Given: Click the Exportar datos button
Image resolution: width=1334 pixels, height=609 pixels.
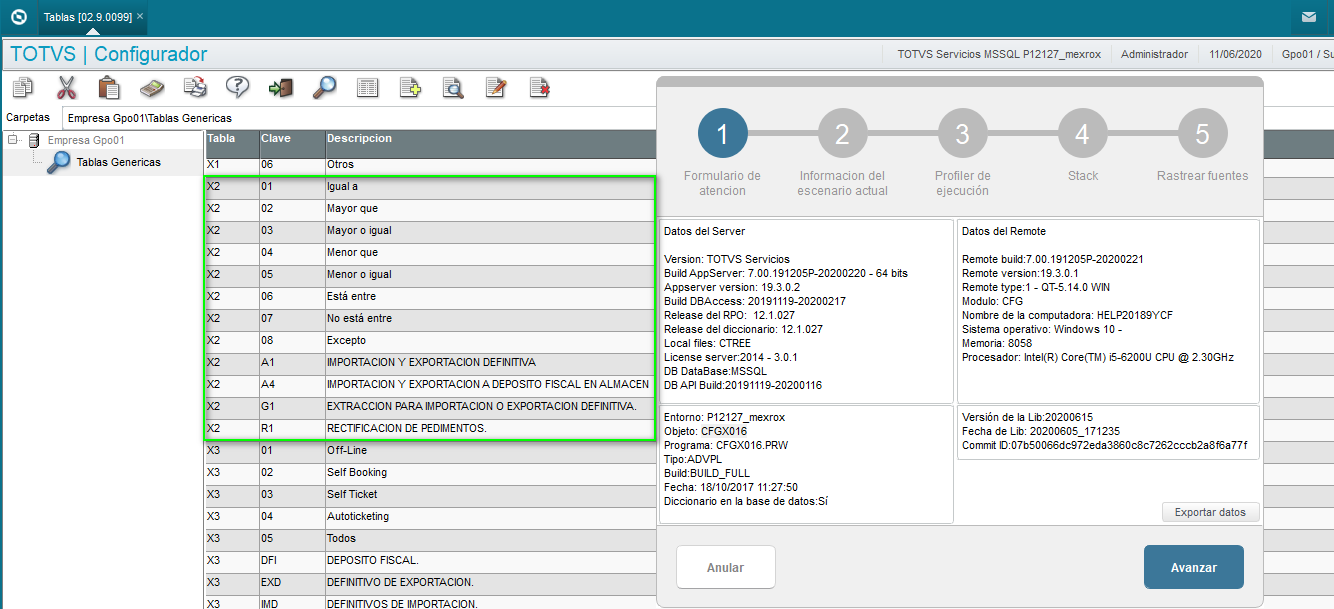Looking at the screenshot, I should tap(1210, 512).
